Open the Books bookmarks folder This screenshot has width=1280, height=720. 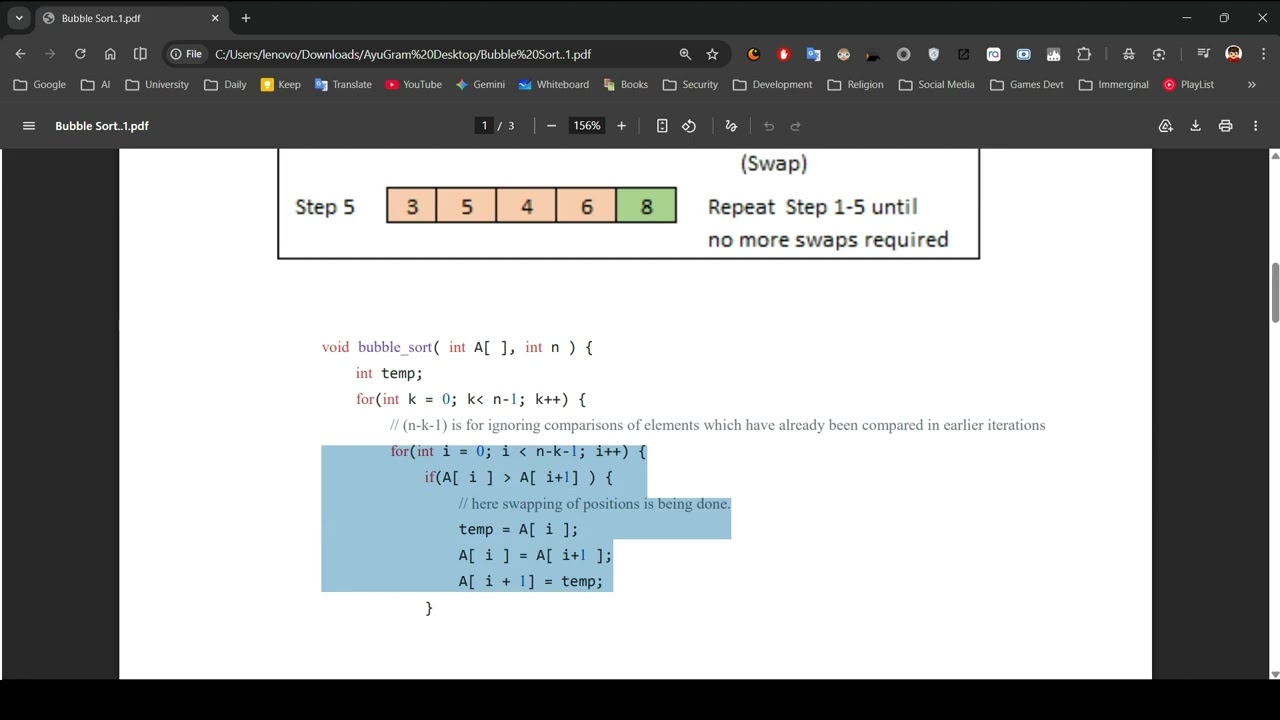click(625, 85)
